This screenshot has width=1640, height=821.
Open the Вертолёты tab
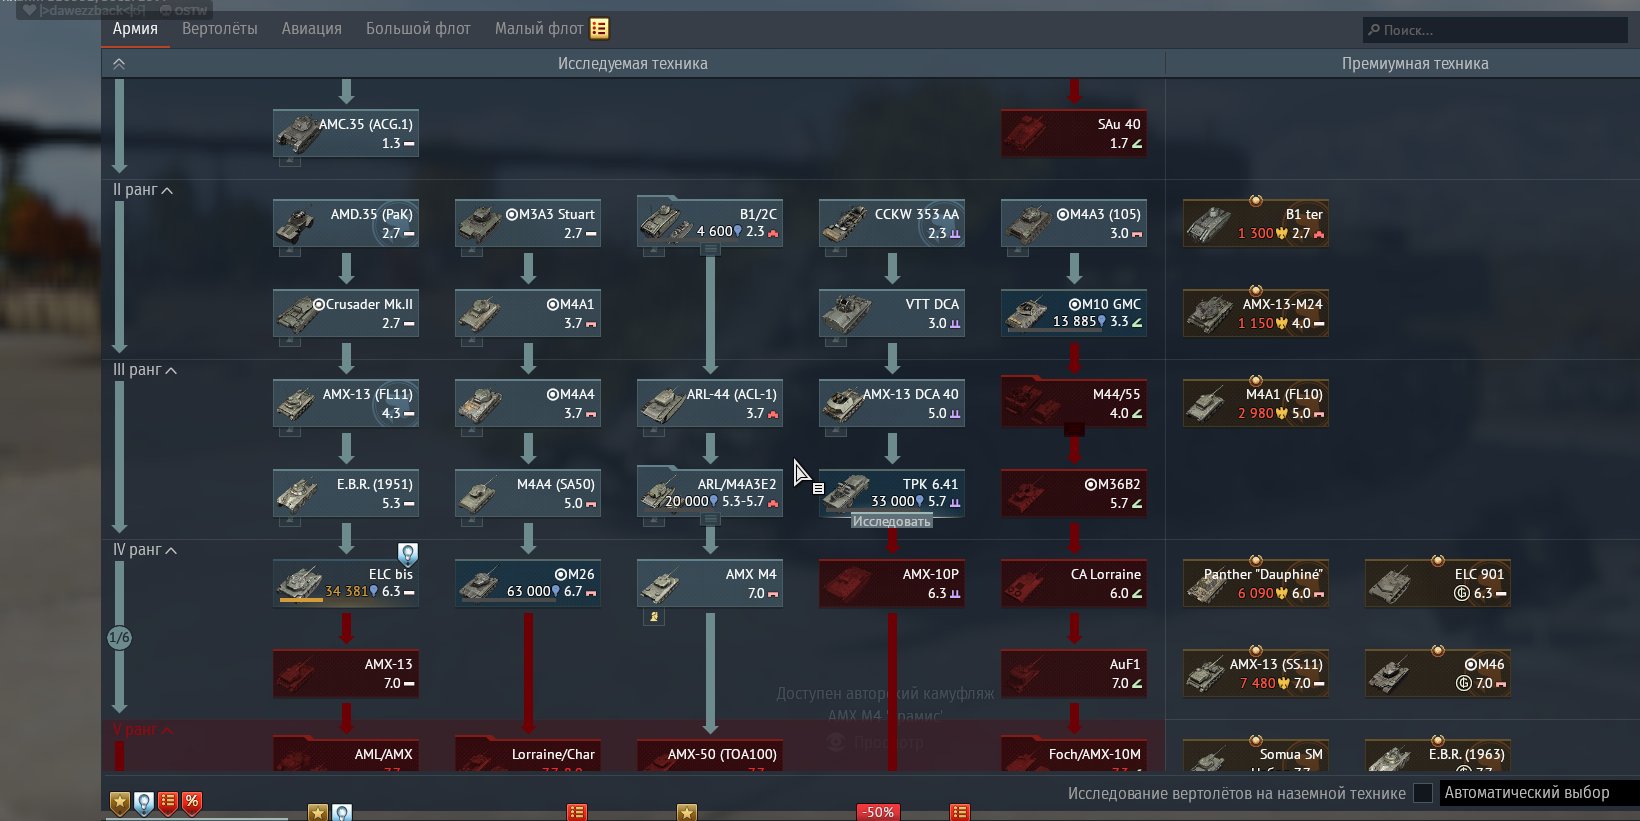[x=220, y=29]
